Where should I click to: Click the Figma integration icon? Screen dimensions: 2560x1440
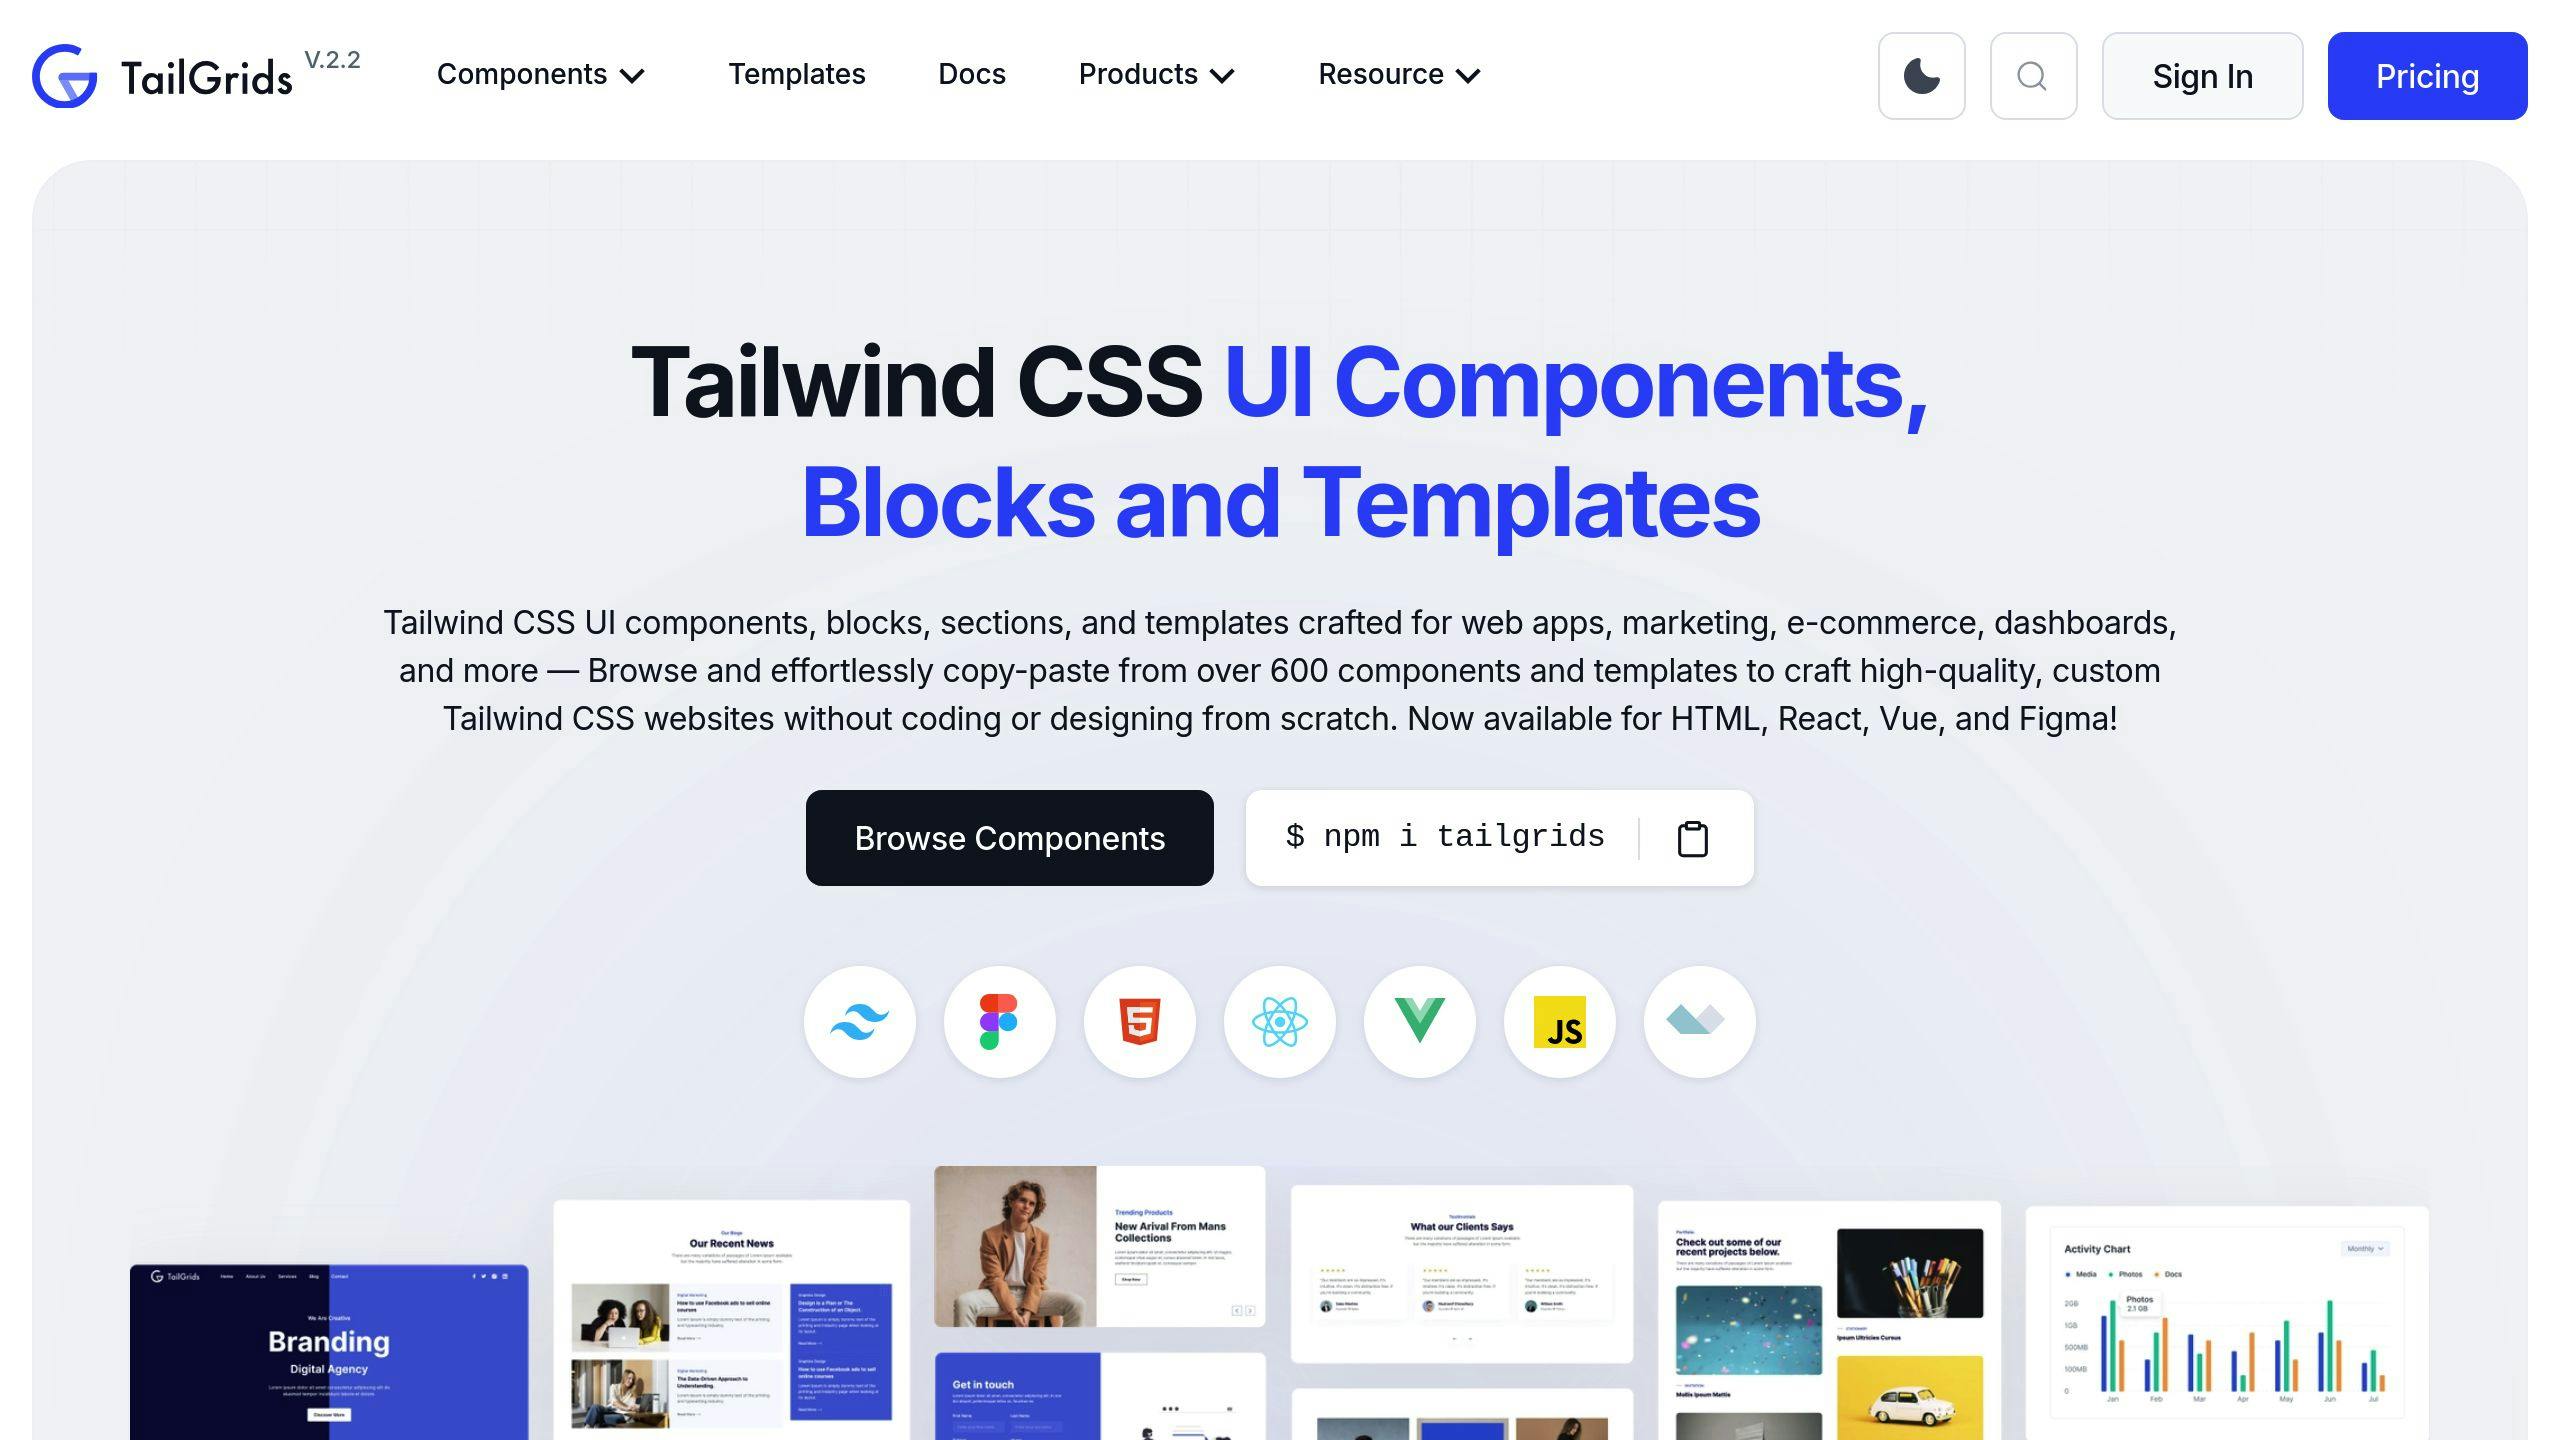coord(1000,1022)
